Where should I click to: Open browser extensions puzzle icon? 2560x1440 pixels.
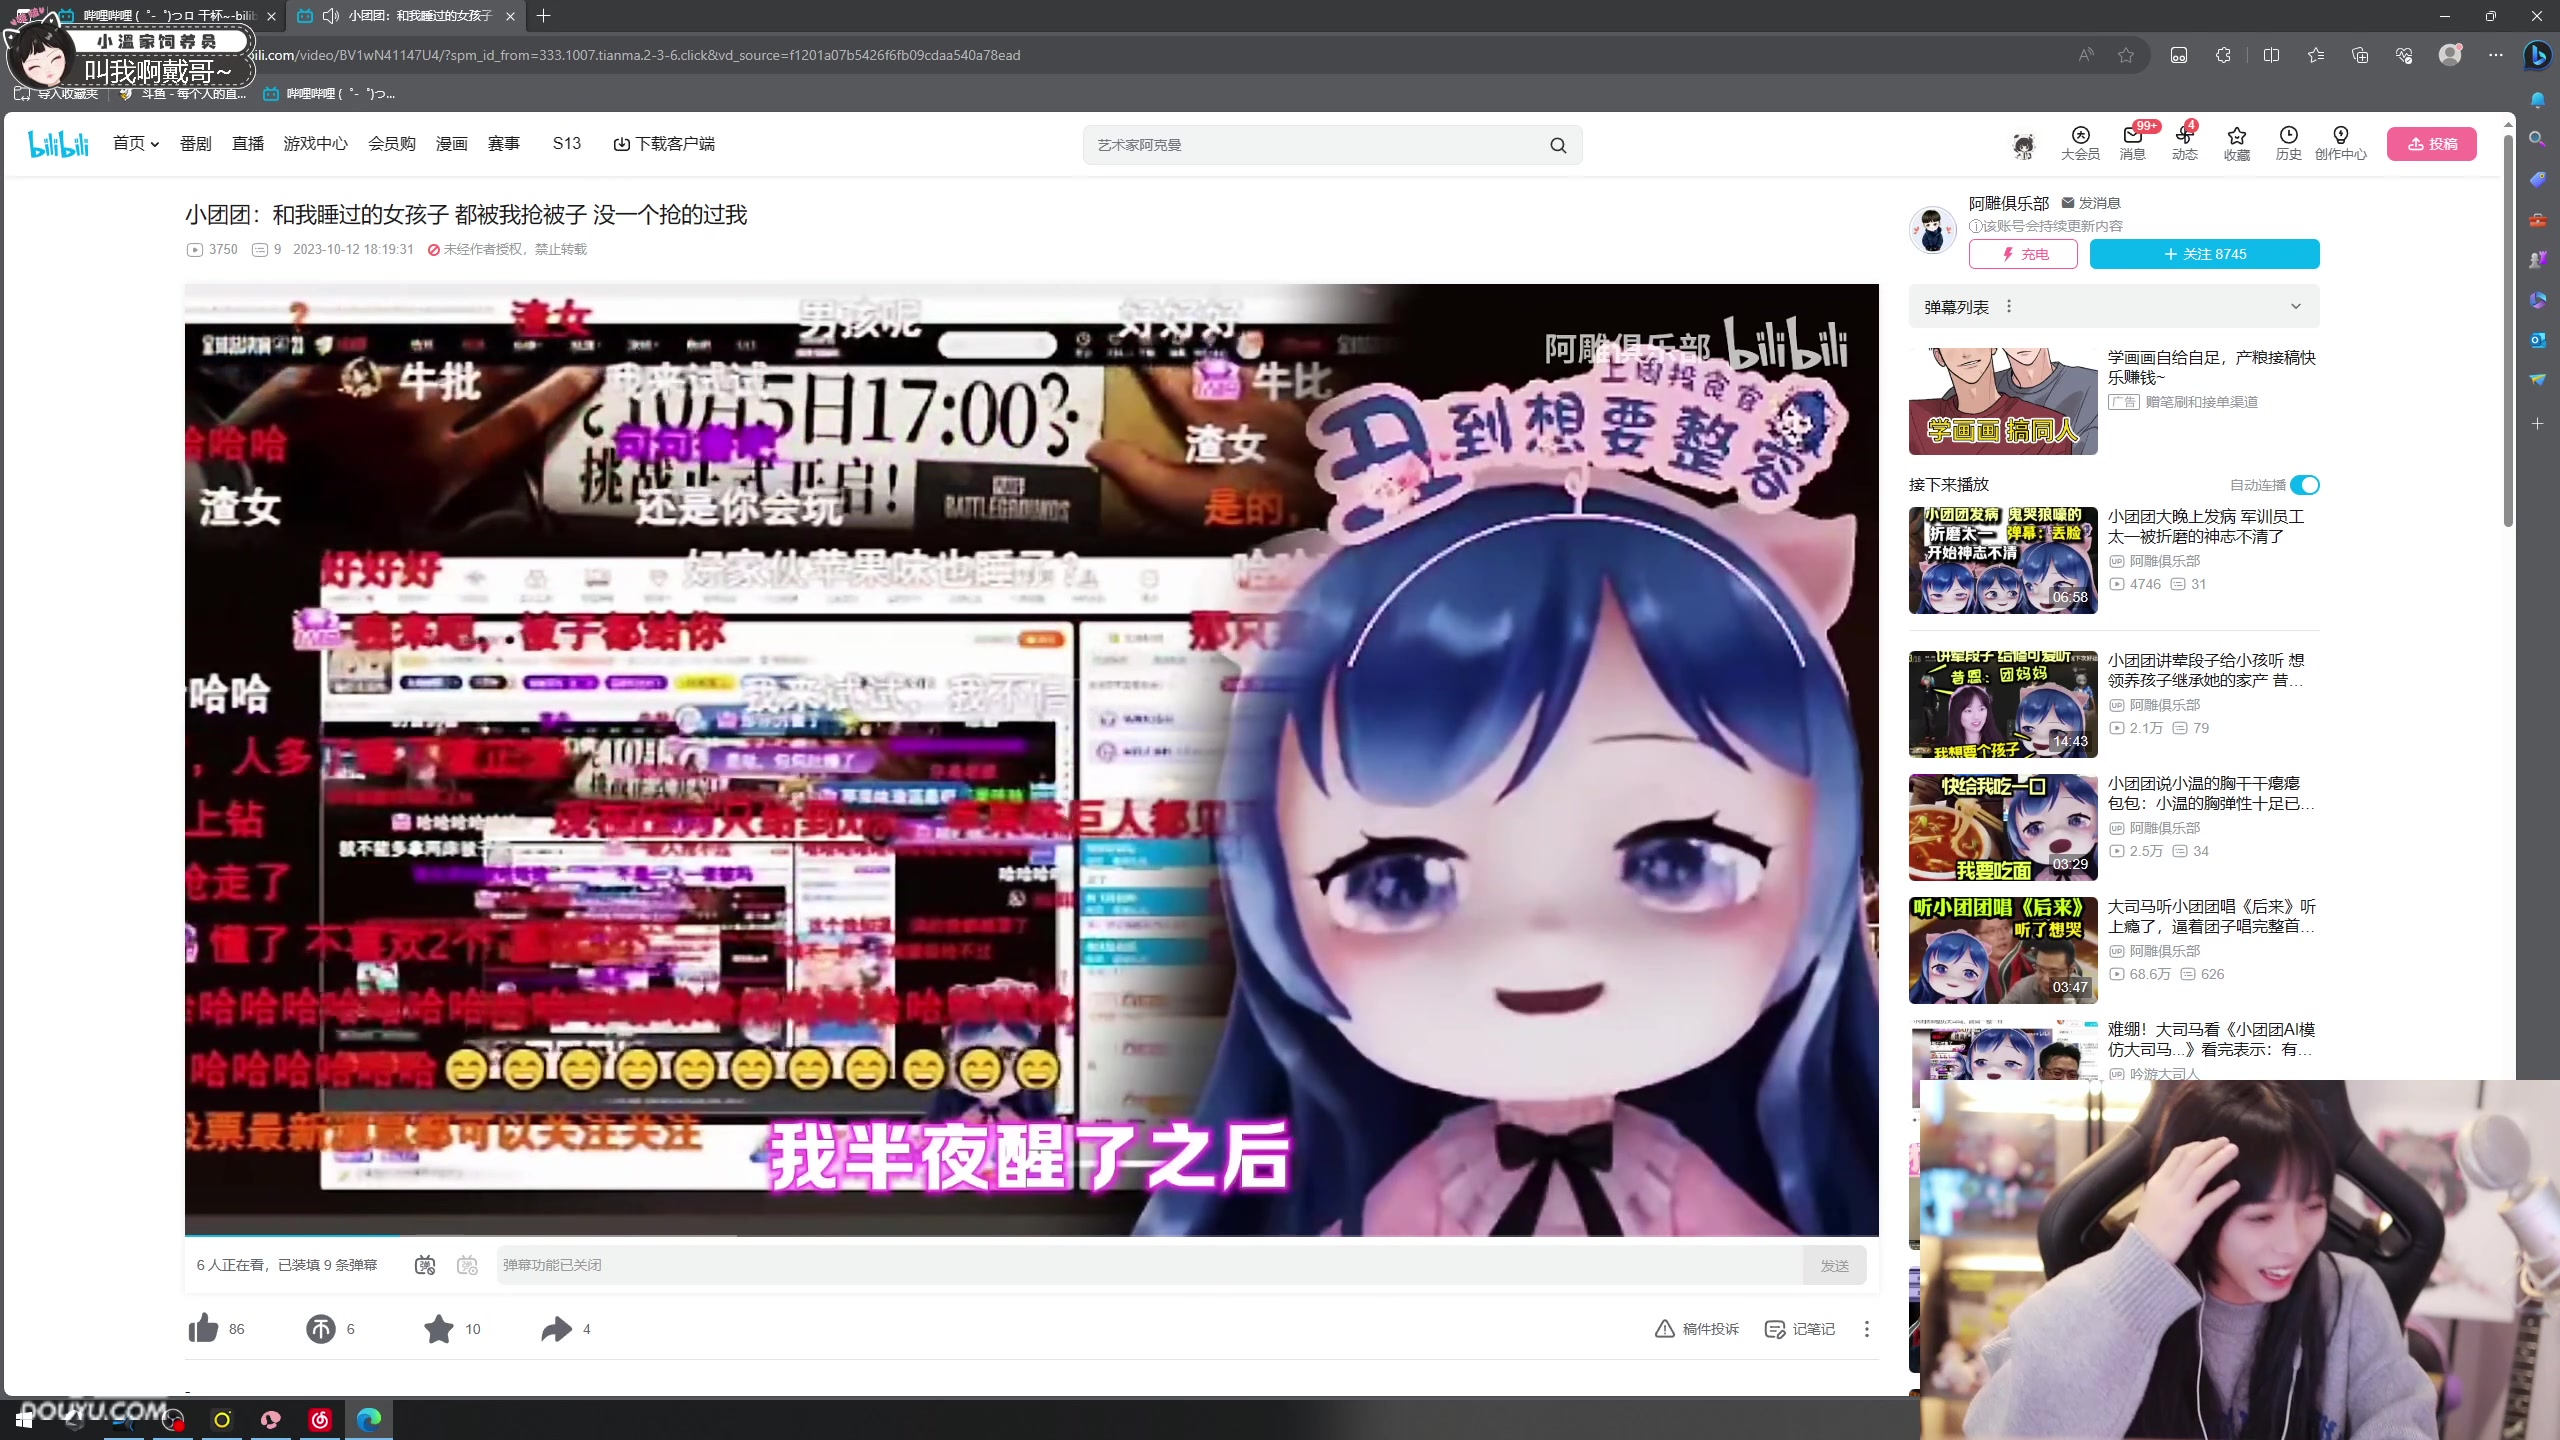(x=2223, y=55)
